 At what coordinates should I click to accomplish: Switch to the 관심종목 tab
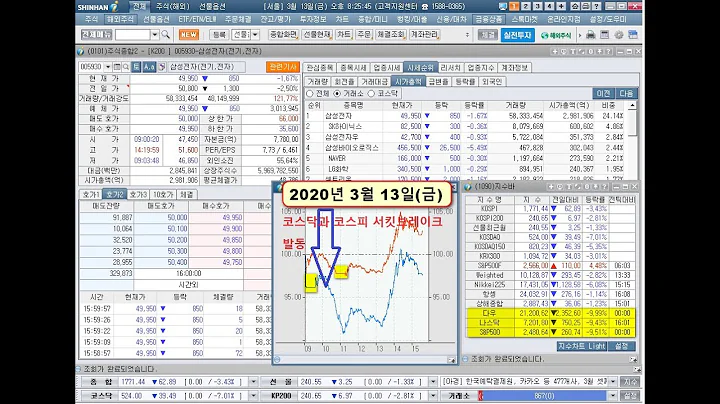(320, 67)
